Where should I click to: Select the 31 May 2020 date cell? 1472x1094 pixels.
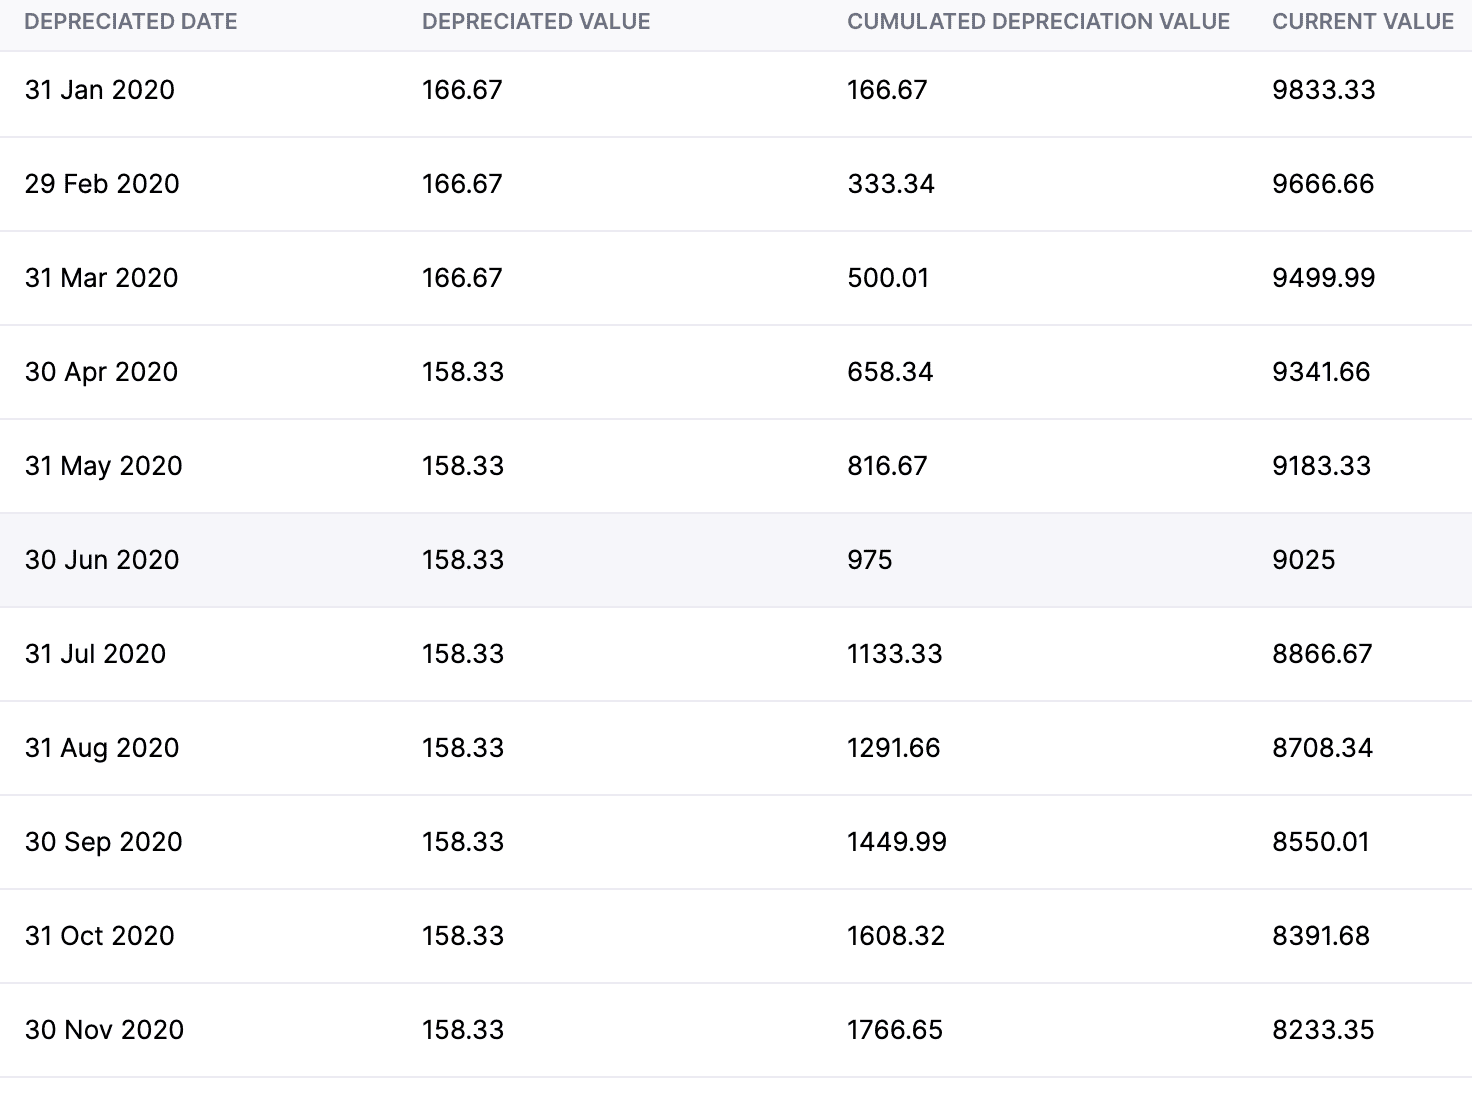tap(104, 466)
